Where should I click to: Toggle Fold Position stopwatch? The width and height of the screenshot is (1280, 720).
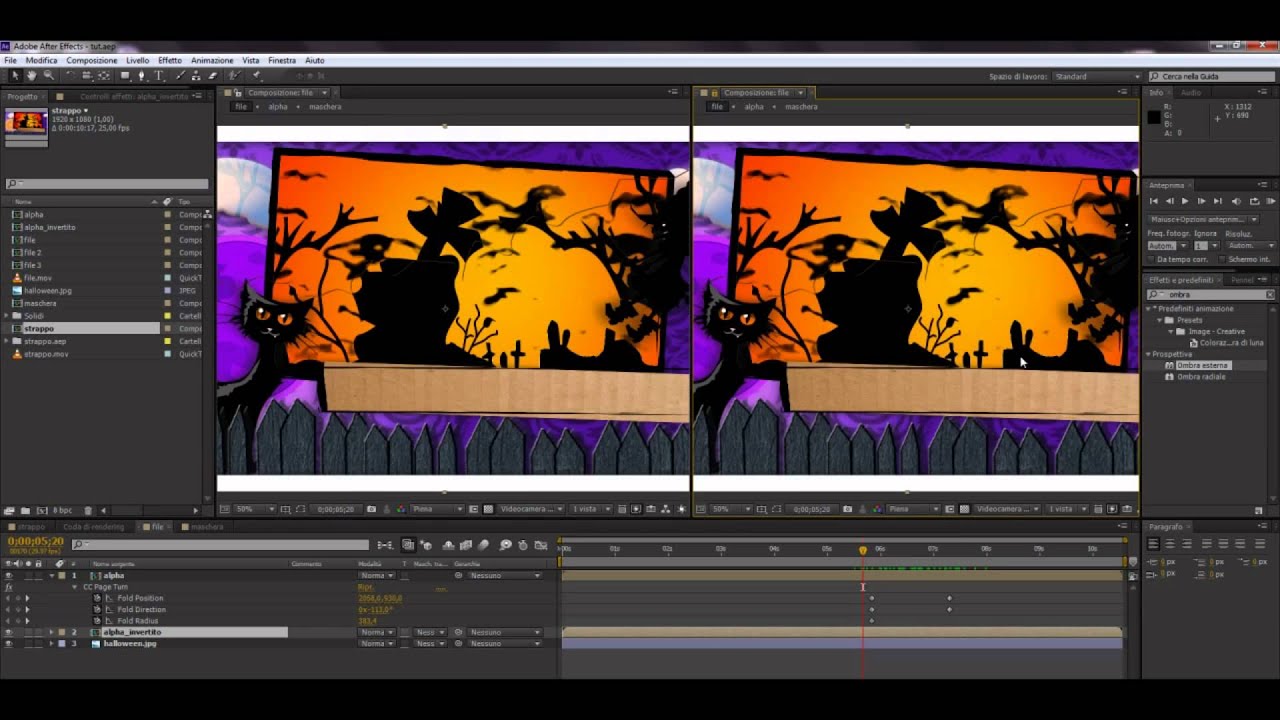pos(97,598)
